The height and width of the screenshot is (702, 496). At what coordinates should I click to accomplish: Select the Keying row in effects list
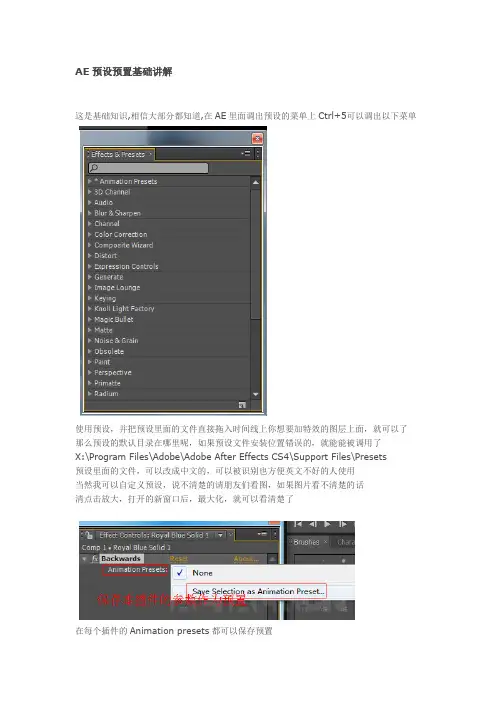(x=168, y=298)
